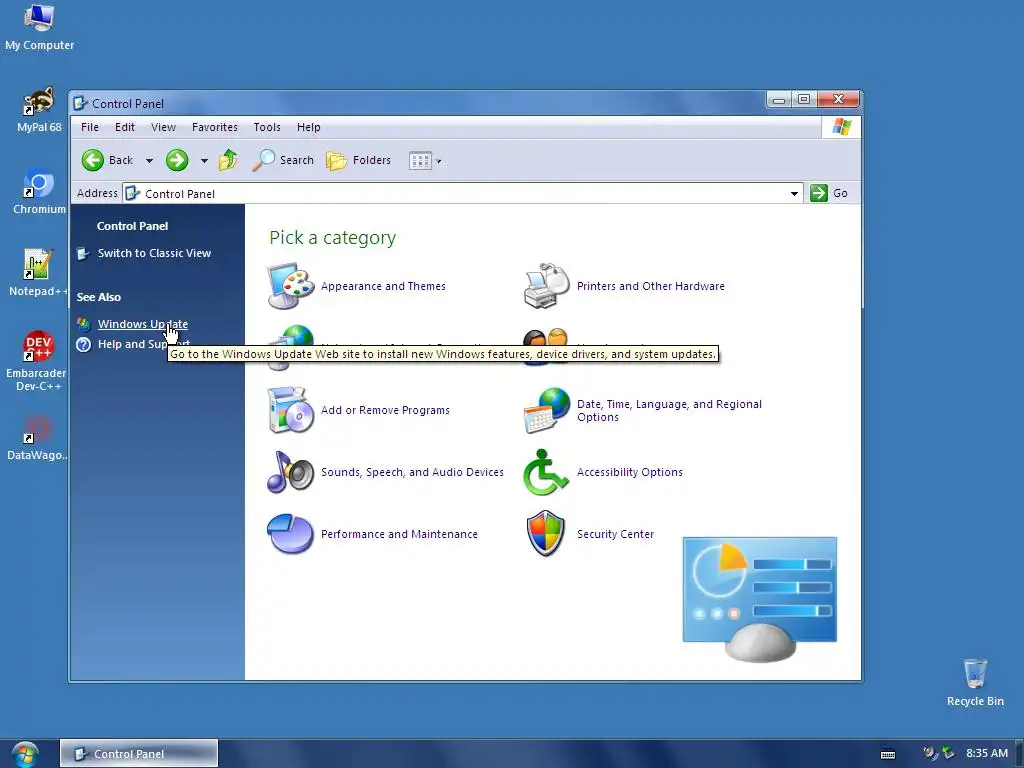Expand the Back history dropdown arrow
The height and width of the screenshot is (768, 1024).
[x=150, y=161]
